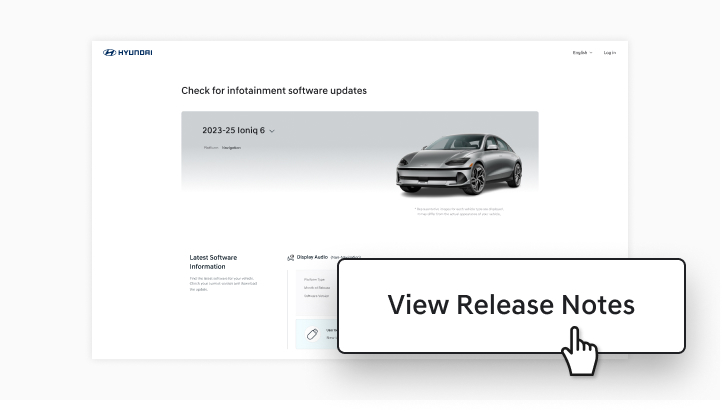
Task: Click the hand pointer cursor graphic
Action: point(580,355)
